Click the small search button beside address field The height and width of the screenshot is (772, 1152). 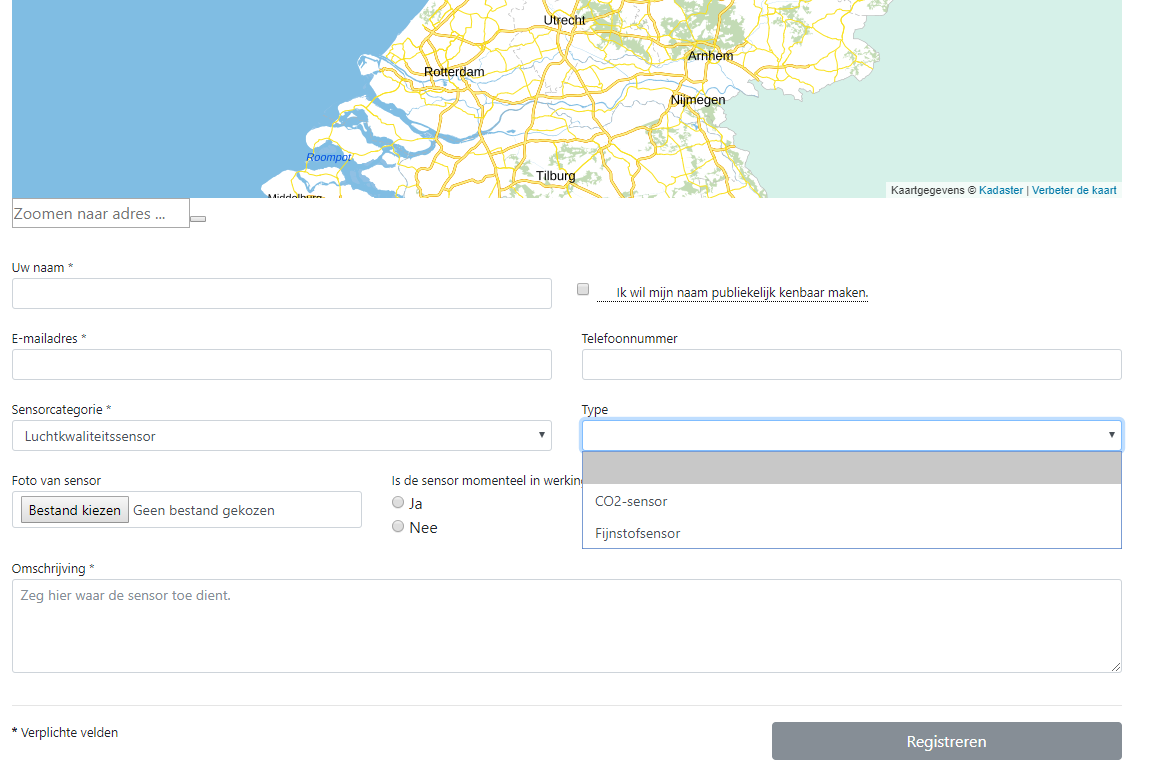point(198,218)
